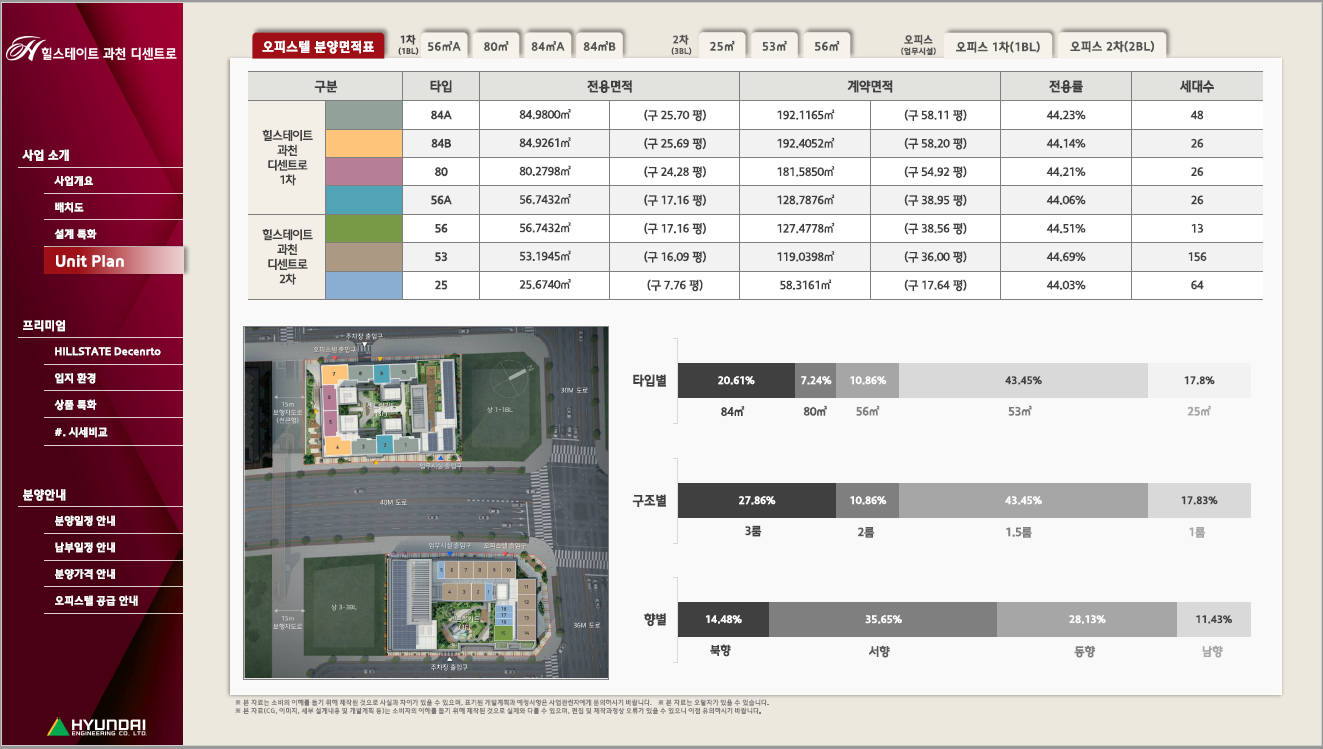This screenshot has width=1323, height=749.
Task: Select the 84㎡A unit tab
Action: (548, 46)
